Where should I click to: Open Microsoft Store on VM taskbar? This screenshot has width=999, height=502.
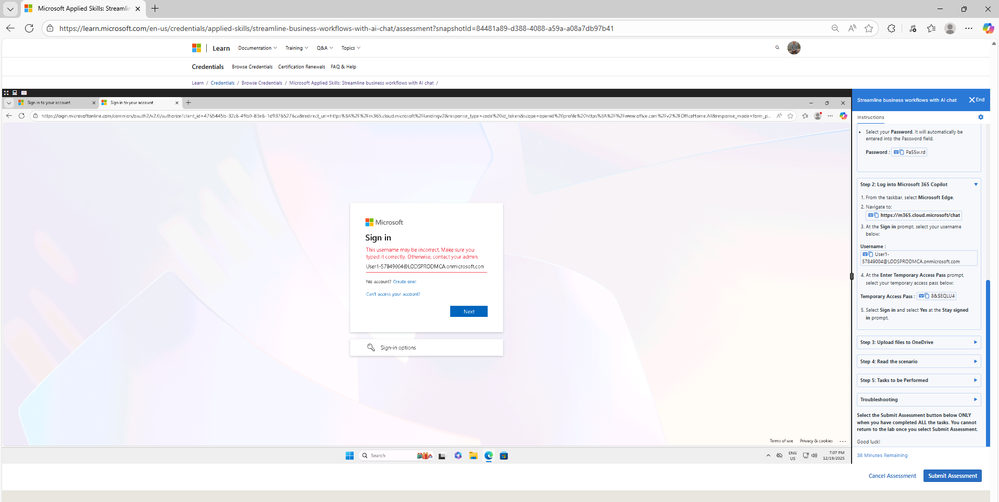[504, 455]
